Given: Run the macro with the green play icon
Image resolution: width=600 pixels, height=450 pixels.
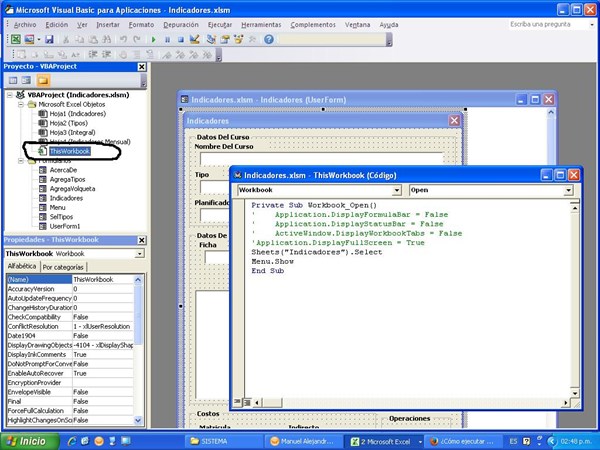Looking at the screenshot, I should (x=153, y=39).
